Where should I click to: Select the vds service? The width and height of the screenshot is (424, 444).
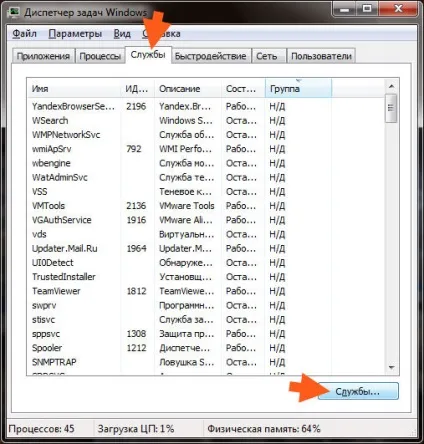point(206,234)
